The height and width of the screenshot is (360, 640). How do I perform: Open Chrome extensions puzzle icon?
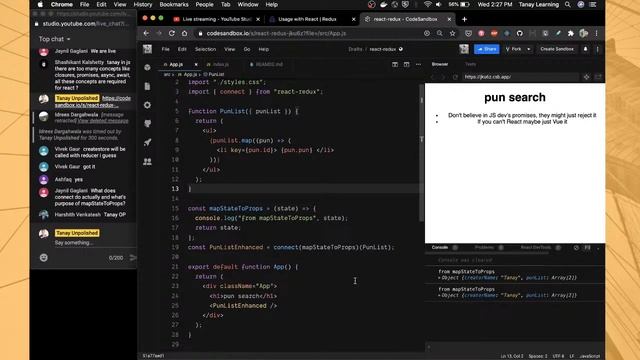(571, 33)
